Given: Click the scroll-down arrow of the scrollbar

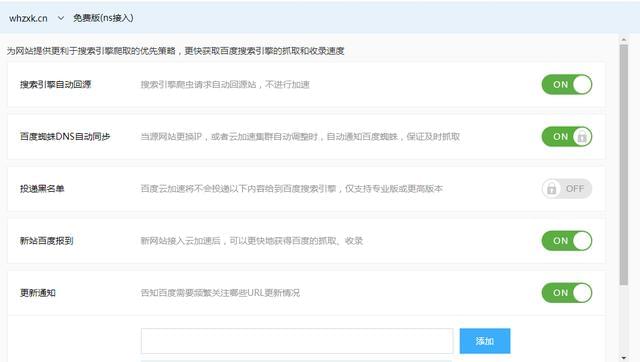Looking at the screenshot, I should pyautogui.click(x=623, y=358).
